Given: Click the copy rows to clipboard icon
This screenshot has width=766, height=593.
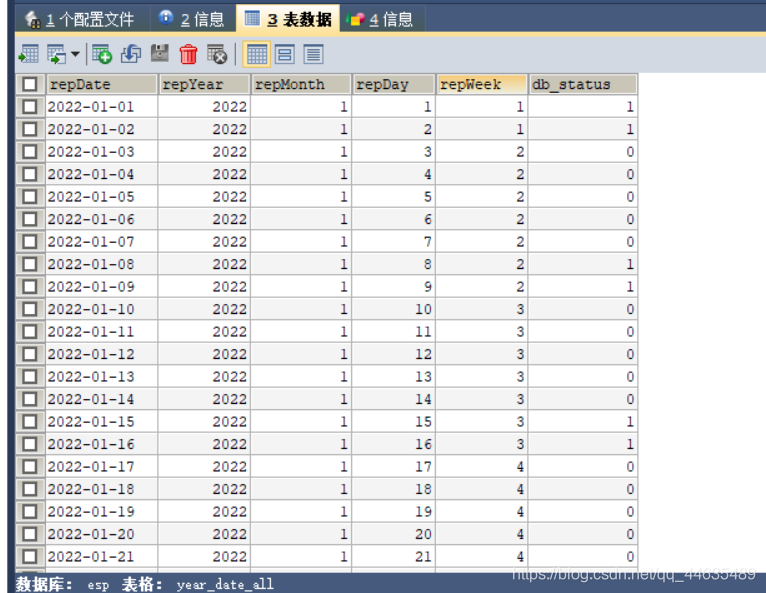Looking at the screenshot, I should pyautogui.click(x=57, y=54).
